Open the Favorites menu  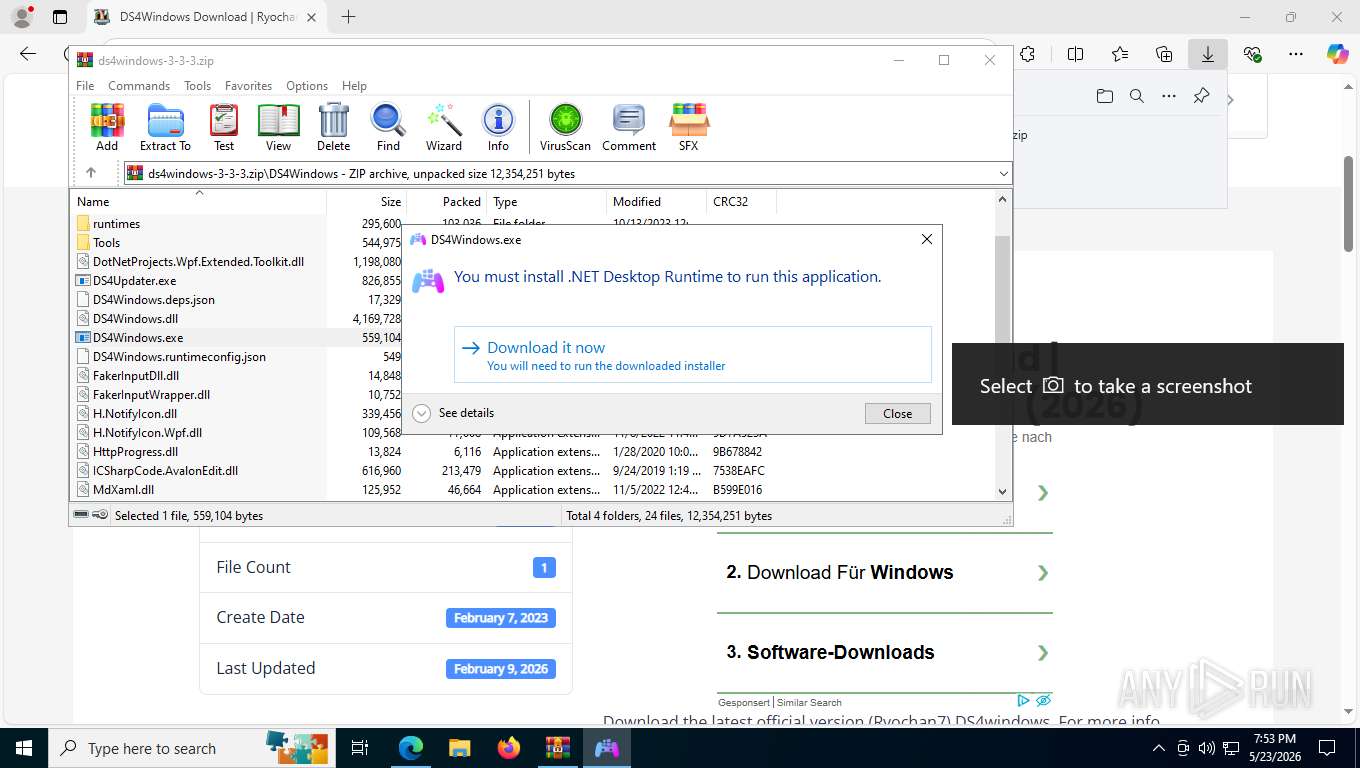pos(248,86)
